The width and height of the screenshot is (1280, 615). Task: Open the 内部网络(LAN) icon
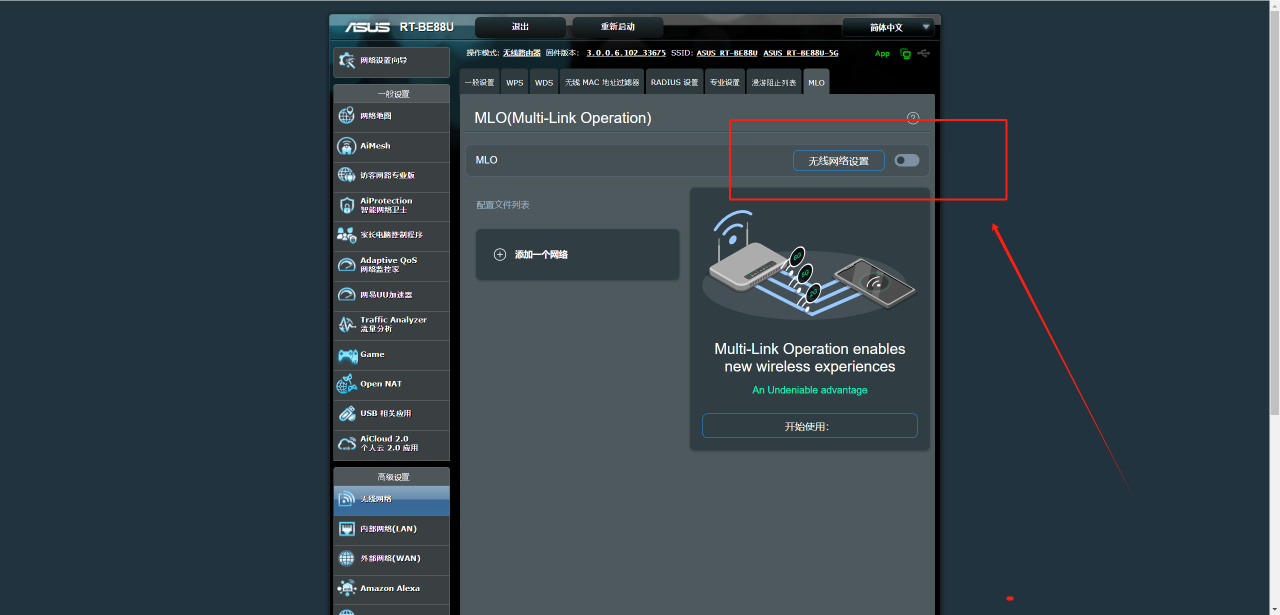(347, 529)
